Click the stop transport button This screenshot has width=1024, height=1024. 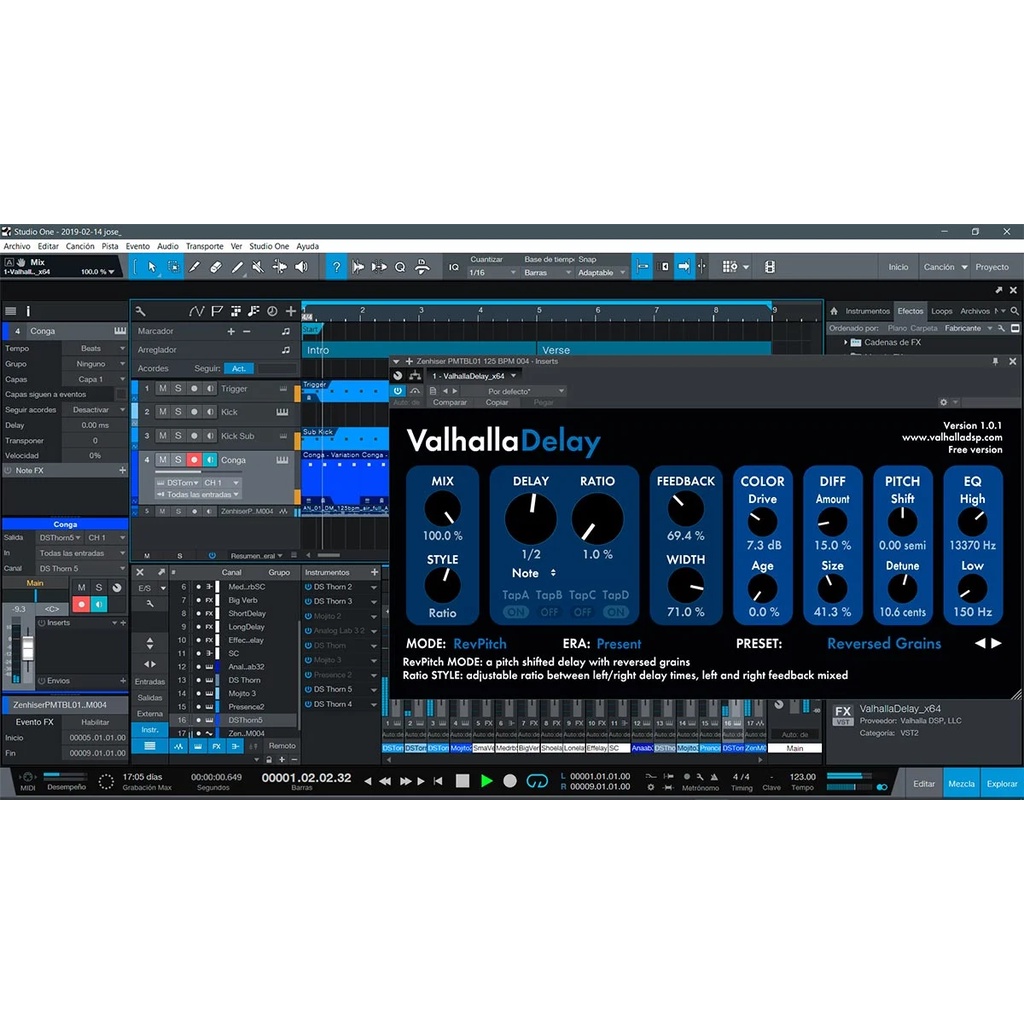(x=462, y=780)
